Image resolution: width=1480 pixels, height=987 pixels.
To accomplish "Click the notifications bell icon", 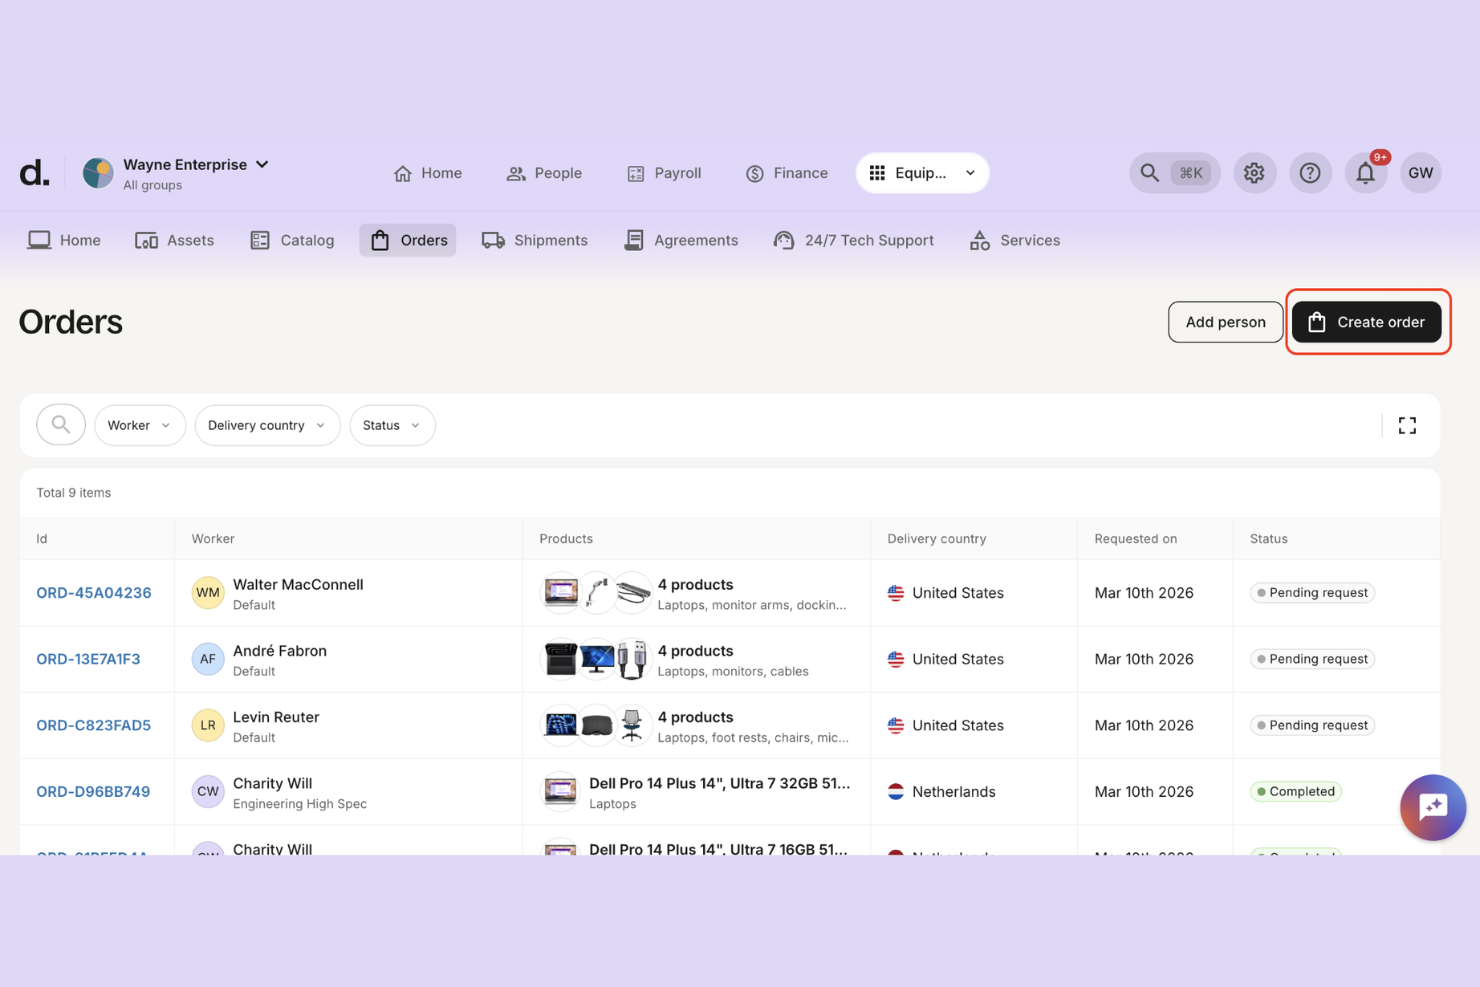I will tap(1366, 173).
